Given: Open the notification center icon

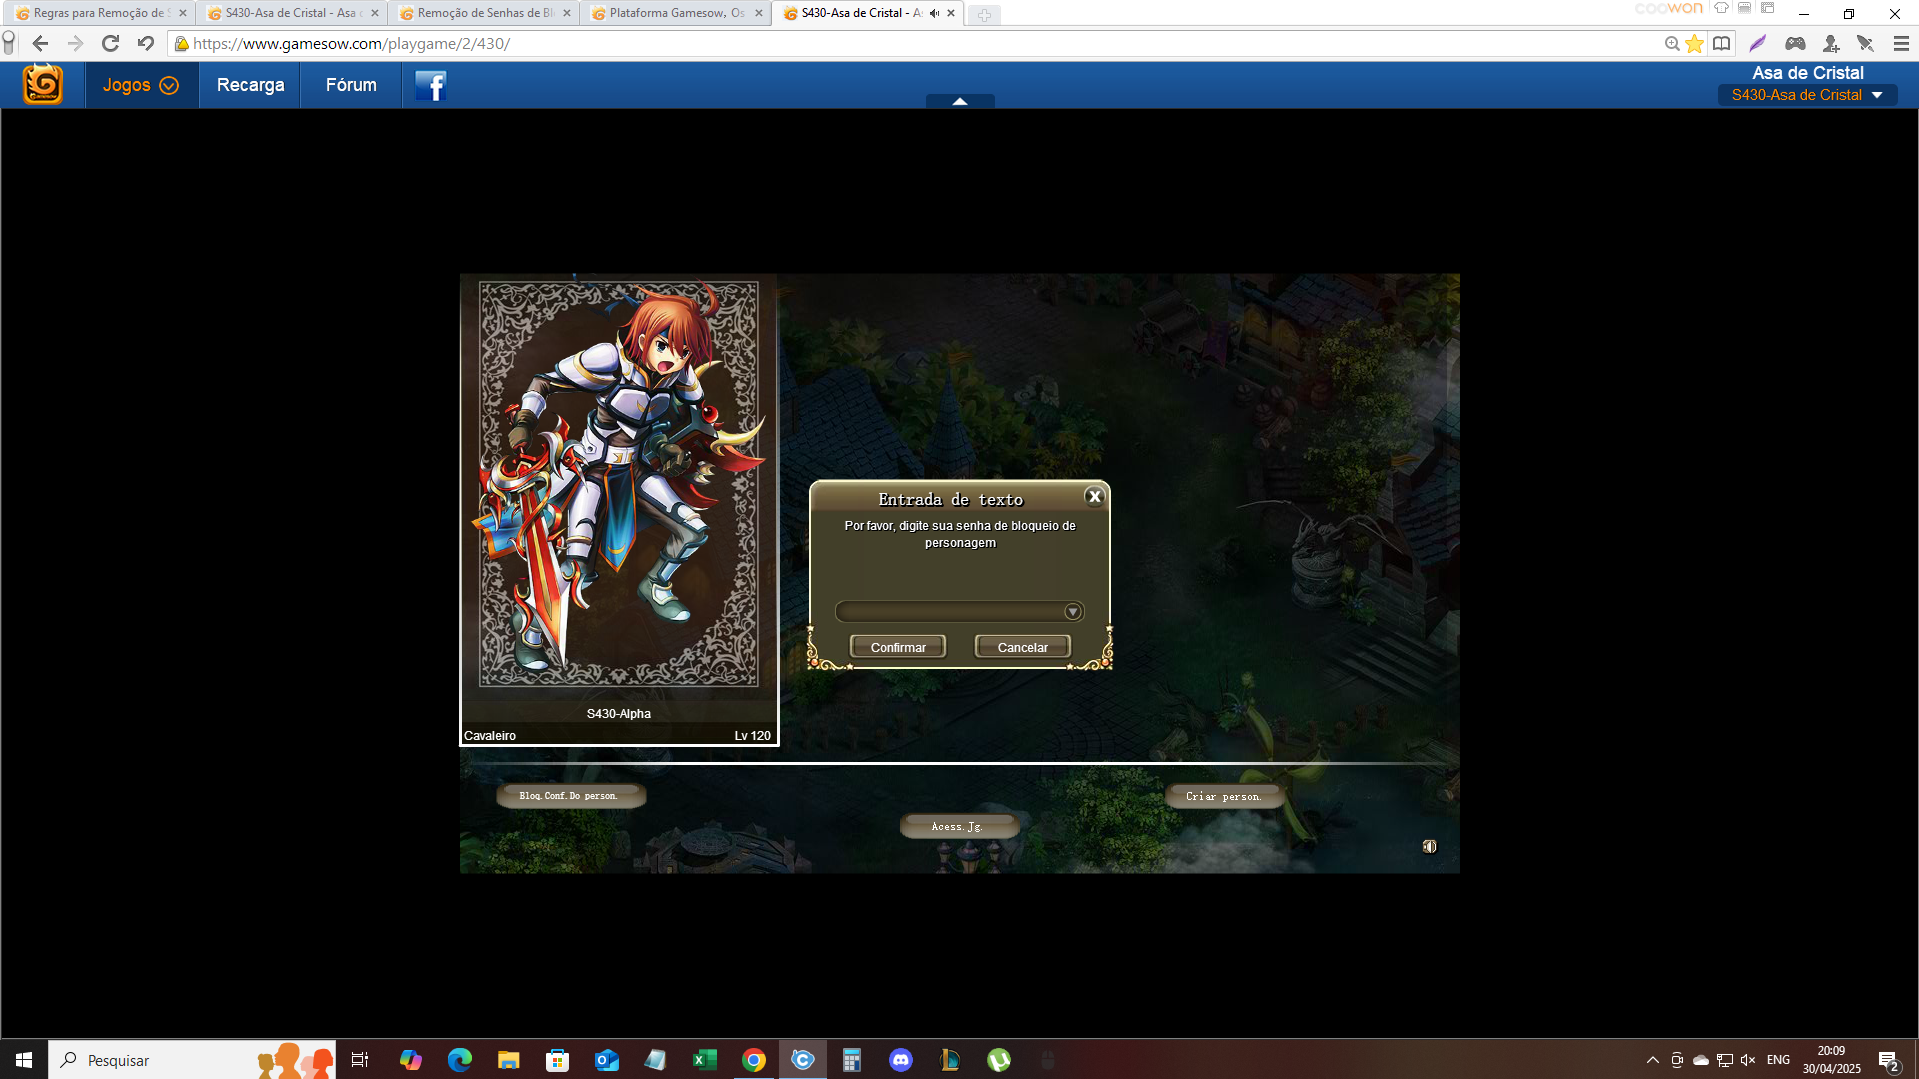Looking at the screenshot, I should 1888,1061.
